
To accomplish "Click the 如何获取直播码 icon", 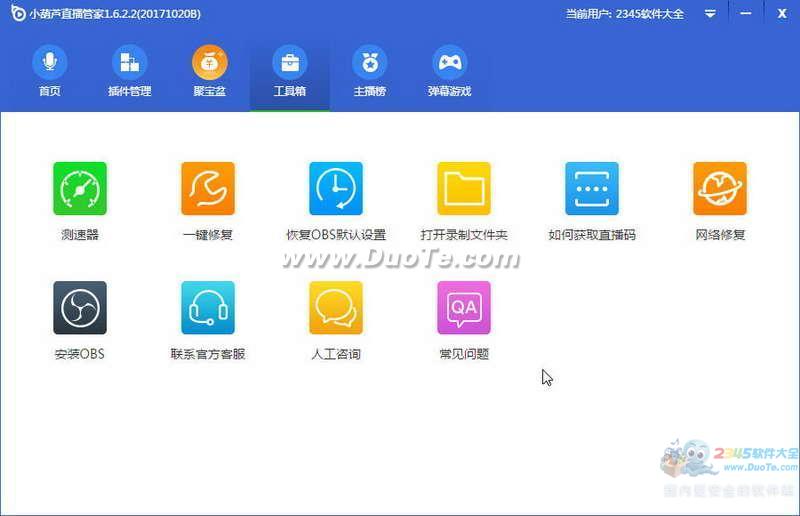I will point(591,189).
